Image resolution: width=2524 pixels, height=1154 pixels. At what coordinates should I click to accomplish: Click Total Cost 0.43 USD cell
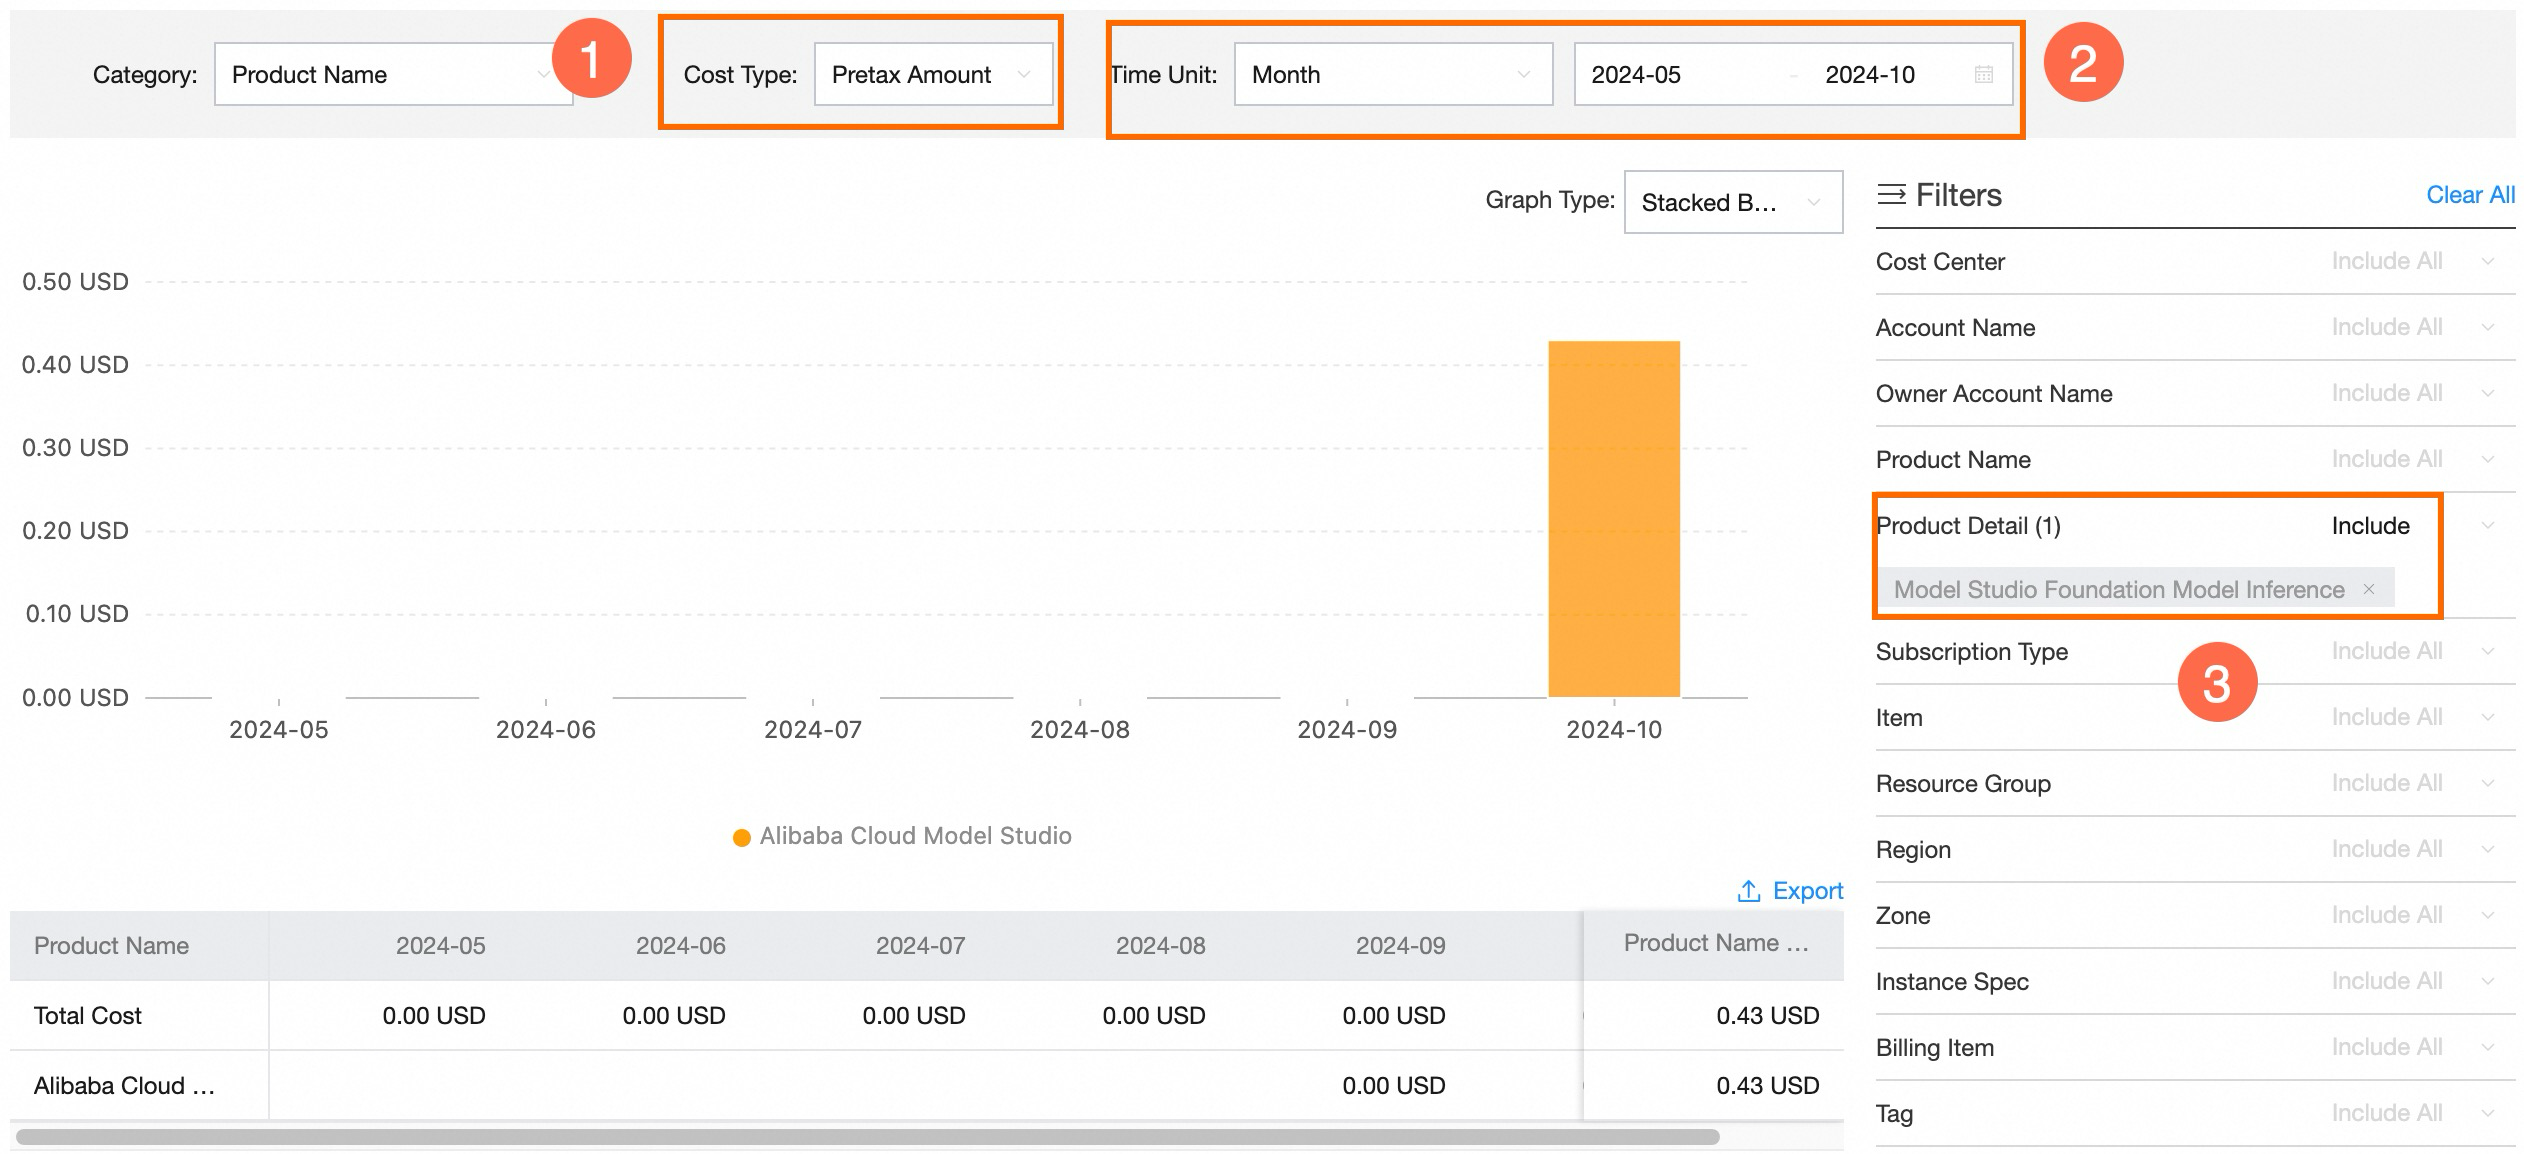click(x=1767, y=1015)
